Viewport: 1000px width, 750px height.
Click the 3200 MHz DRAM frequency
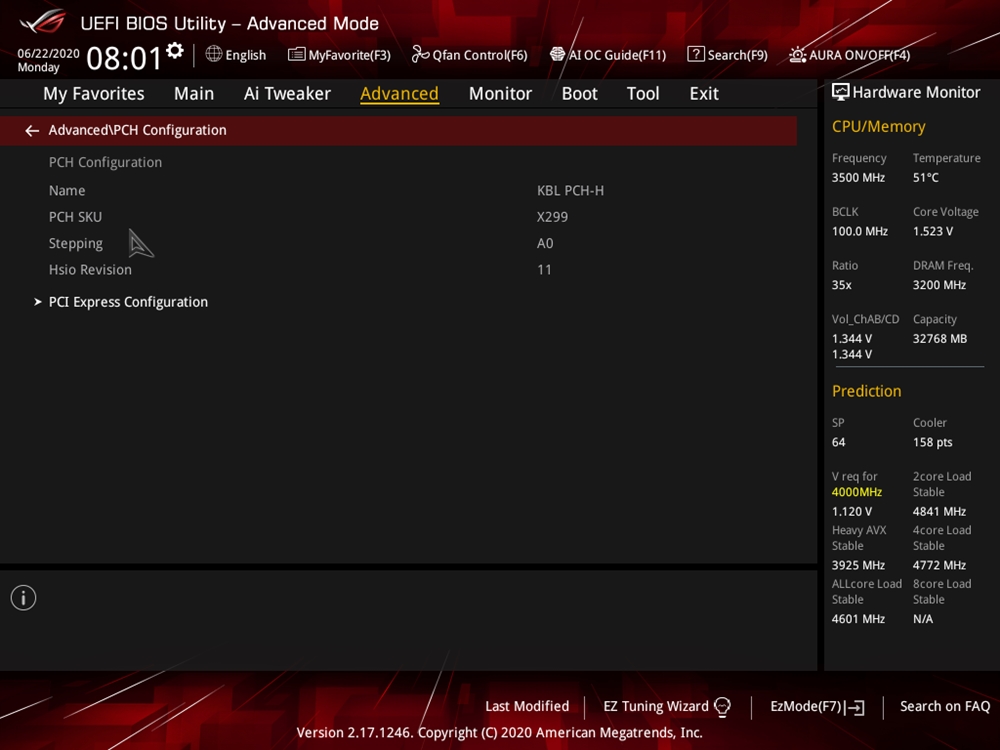(939, 285)
